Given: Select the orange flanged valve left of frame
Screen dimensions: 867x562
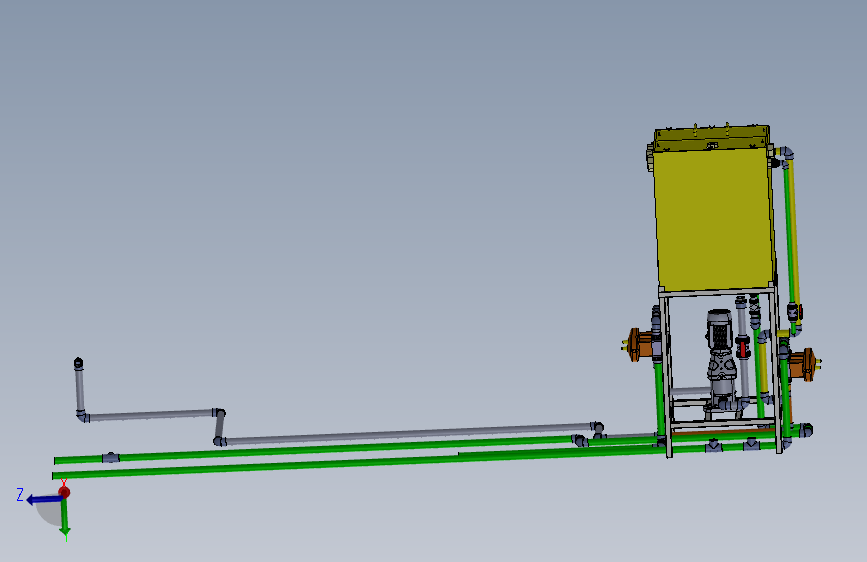Looking at the screenshot, I should pyautogui.click(x=640, y=345).
